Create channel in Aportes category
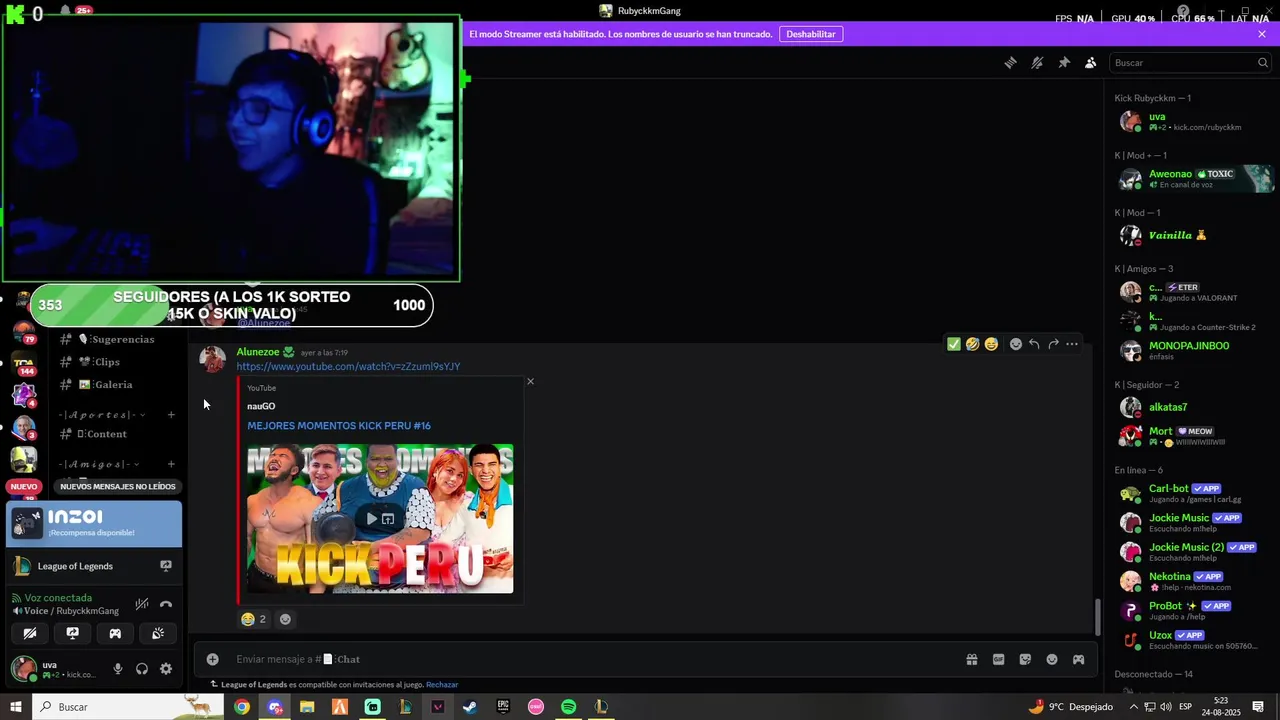 pos(171,415)
